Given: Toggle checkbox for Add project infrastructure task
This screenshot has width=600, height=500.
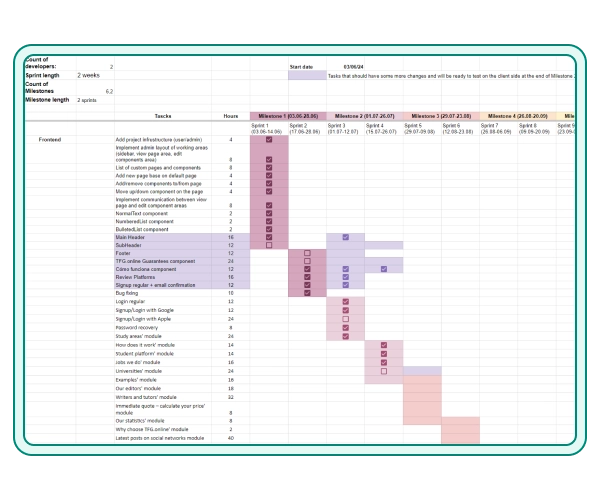Looking at the screenshot, I should click(269, 141).
